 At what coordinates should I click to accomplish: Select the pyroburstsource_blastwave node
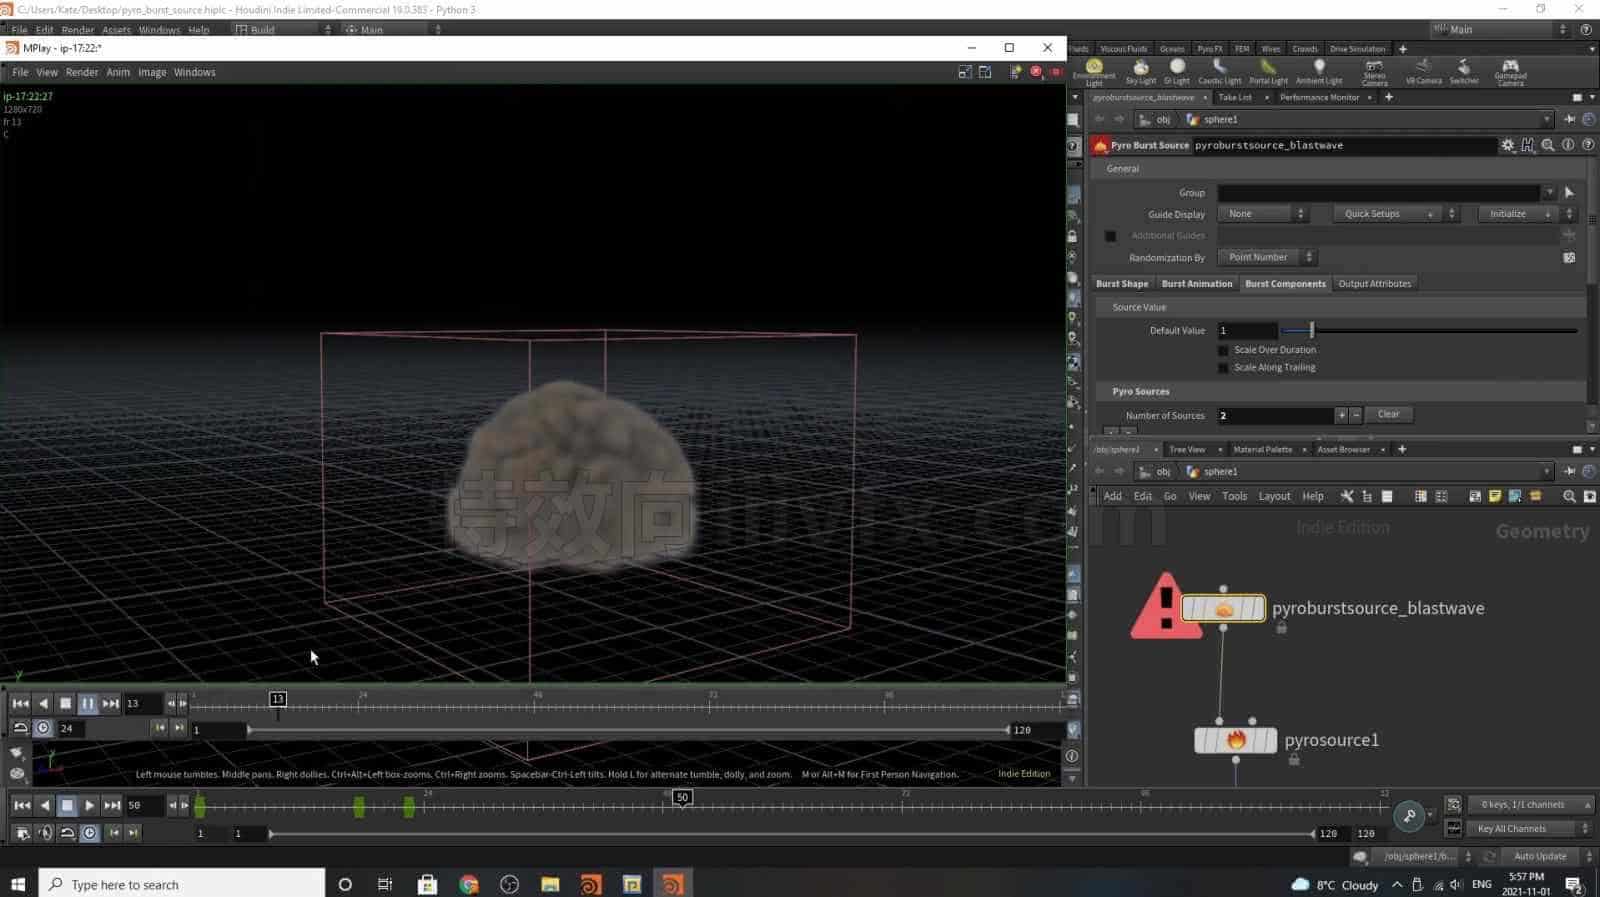[1224, 608]
